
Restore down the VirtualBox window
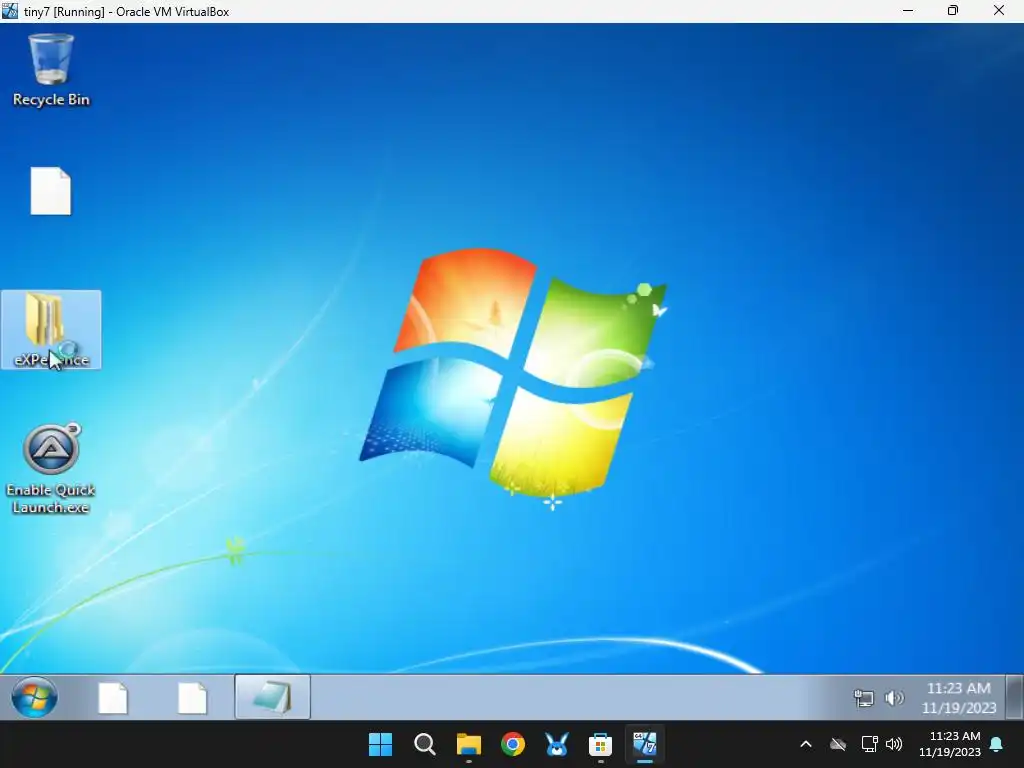[953, 10]
